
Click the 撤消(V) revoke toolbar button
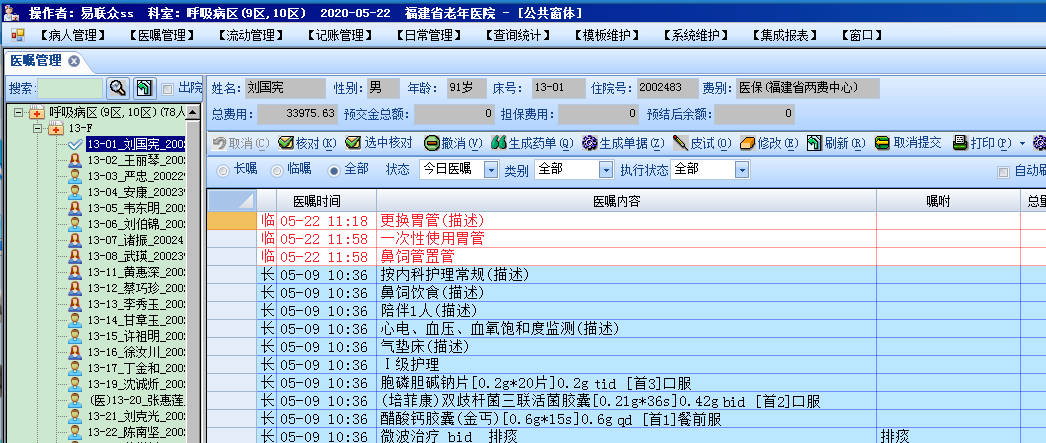(453, 143)
